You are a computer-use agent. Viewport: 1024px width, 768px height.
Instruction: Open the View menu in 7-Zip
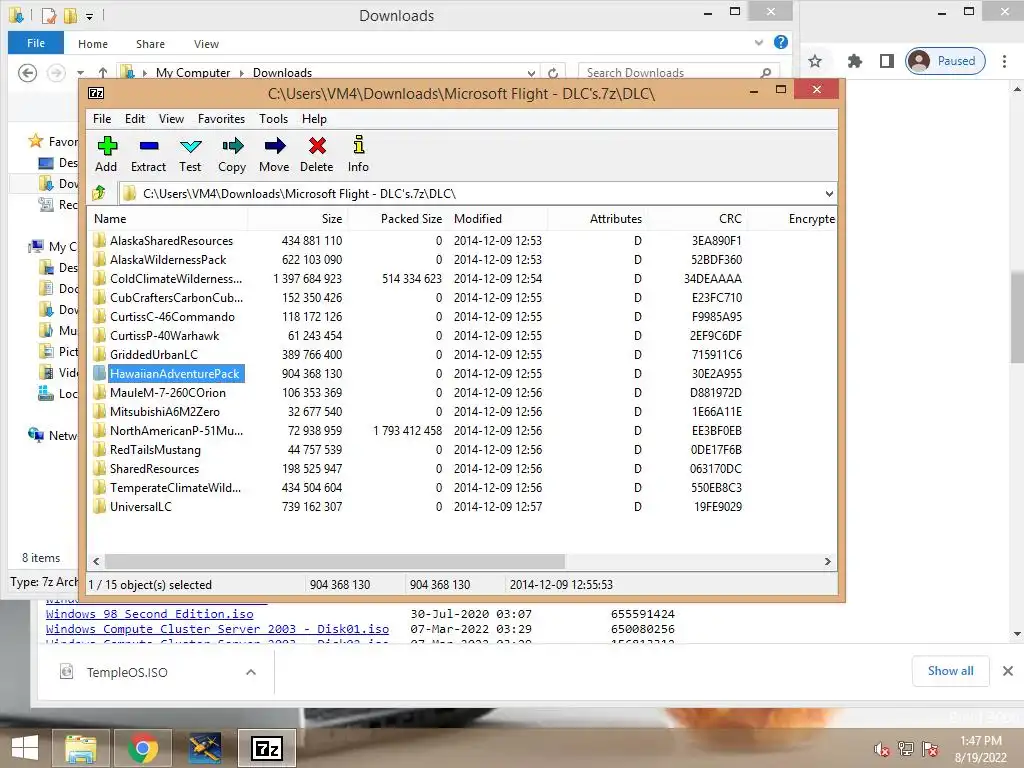pos(171,119)
